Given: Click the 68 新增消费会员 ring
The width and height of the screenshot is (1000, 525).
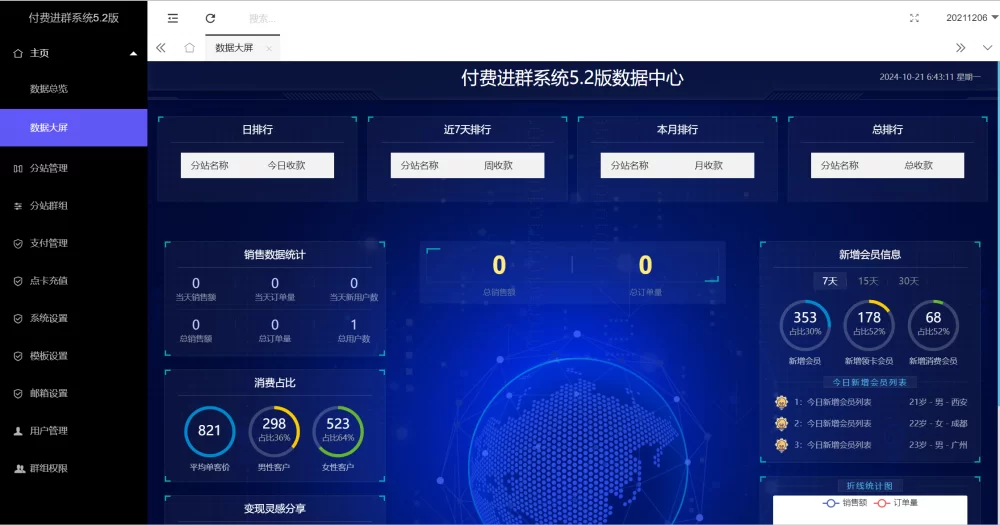Looking at the screenshot, I should coord(933,325).
